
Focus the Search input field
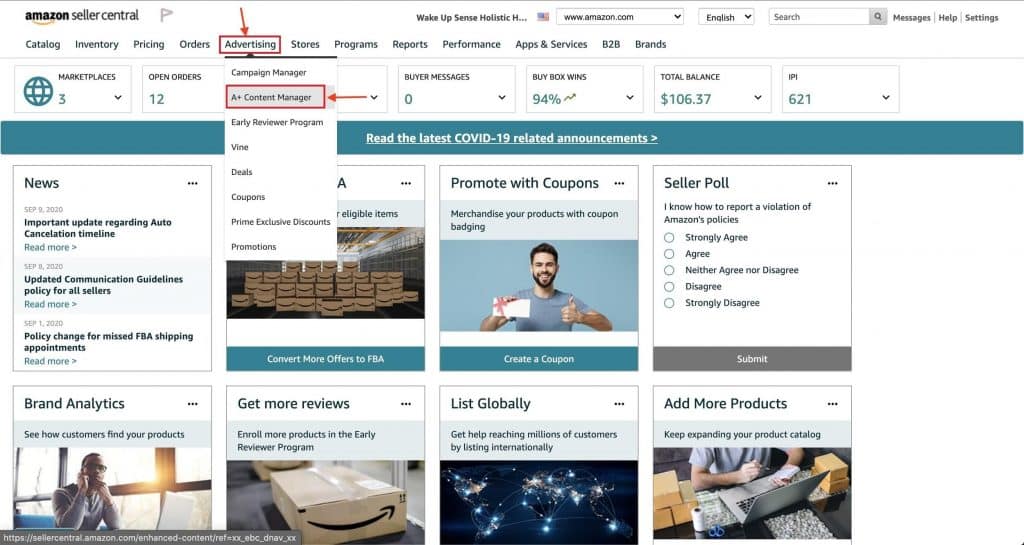point(819,17)
